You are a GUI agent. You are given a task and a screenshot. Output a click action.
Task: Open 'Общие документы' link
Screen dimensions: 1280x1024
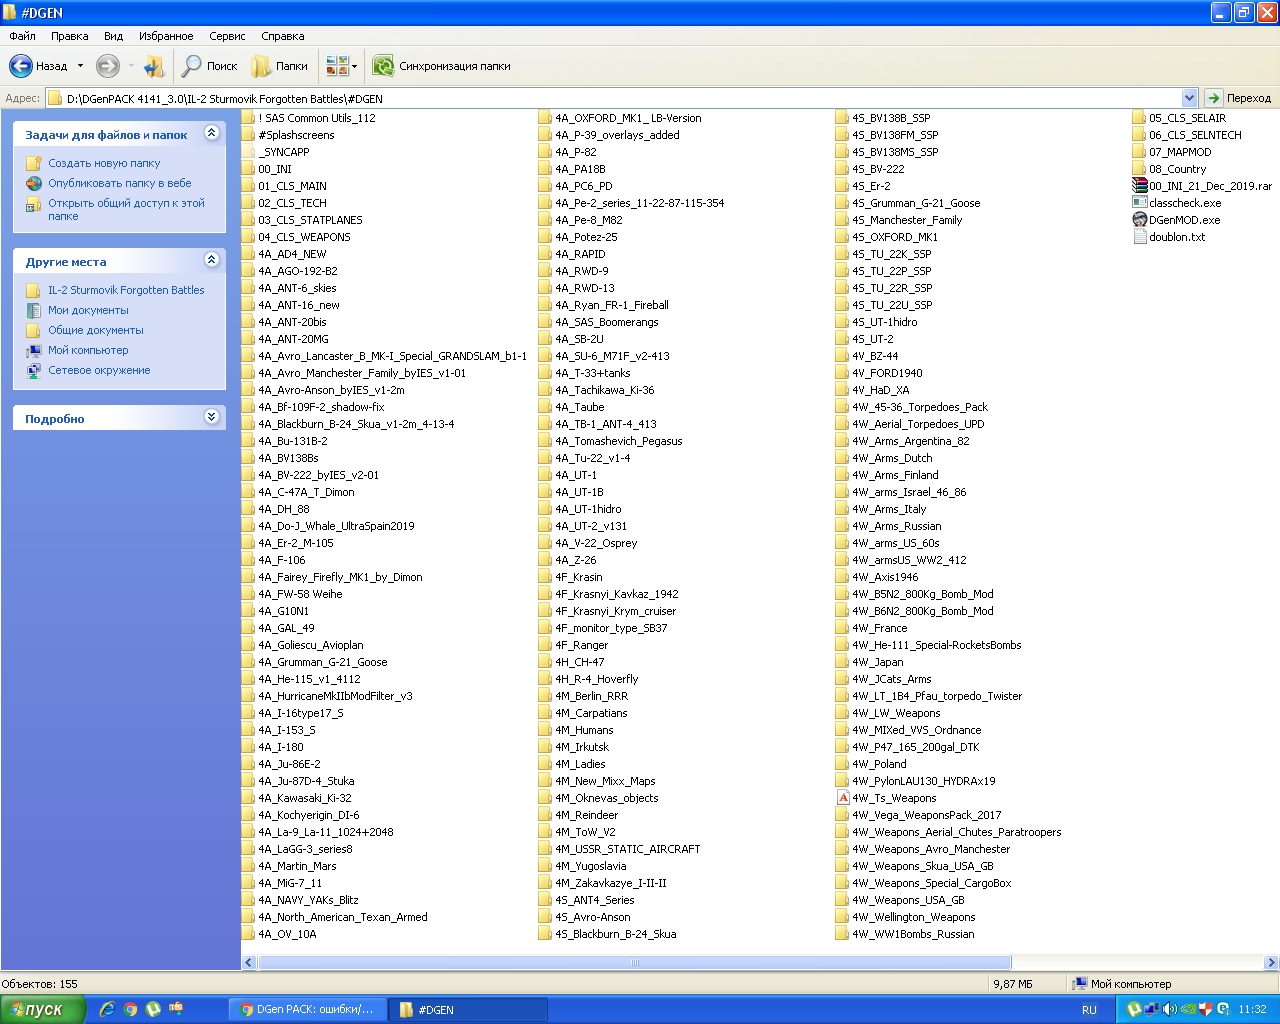(96, 330)
